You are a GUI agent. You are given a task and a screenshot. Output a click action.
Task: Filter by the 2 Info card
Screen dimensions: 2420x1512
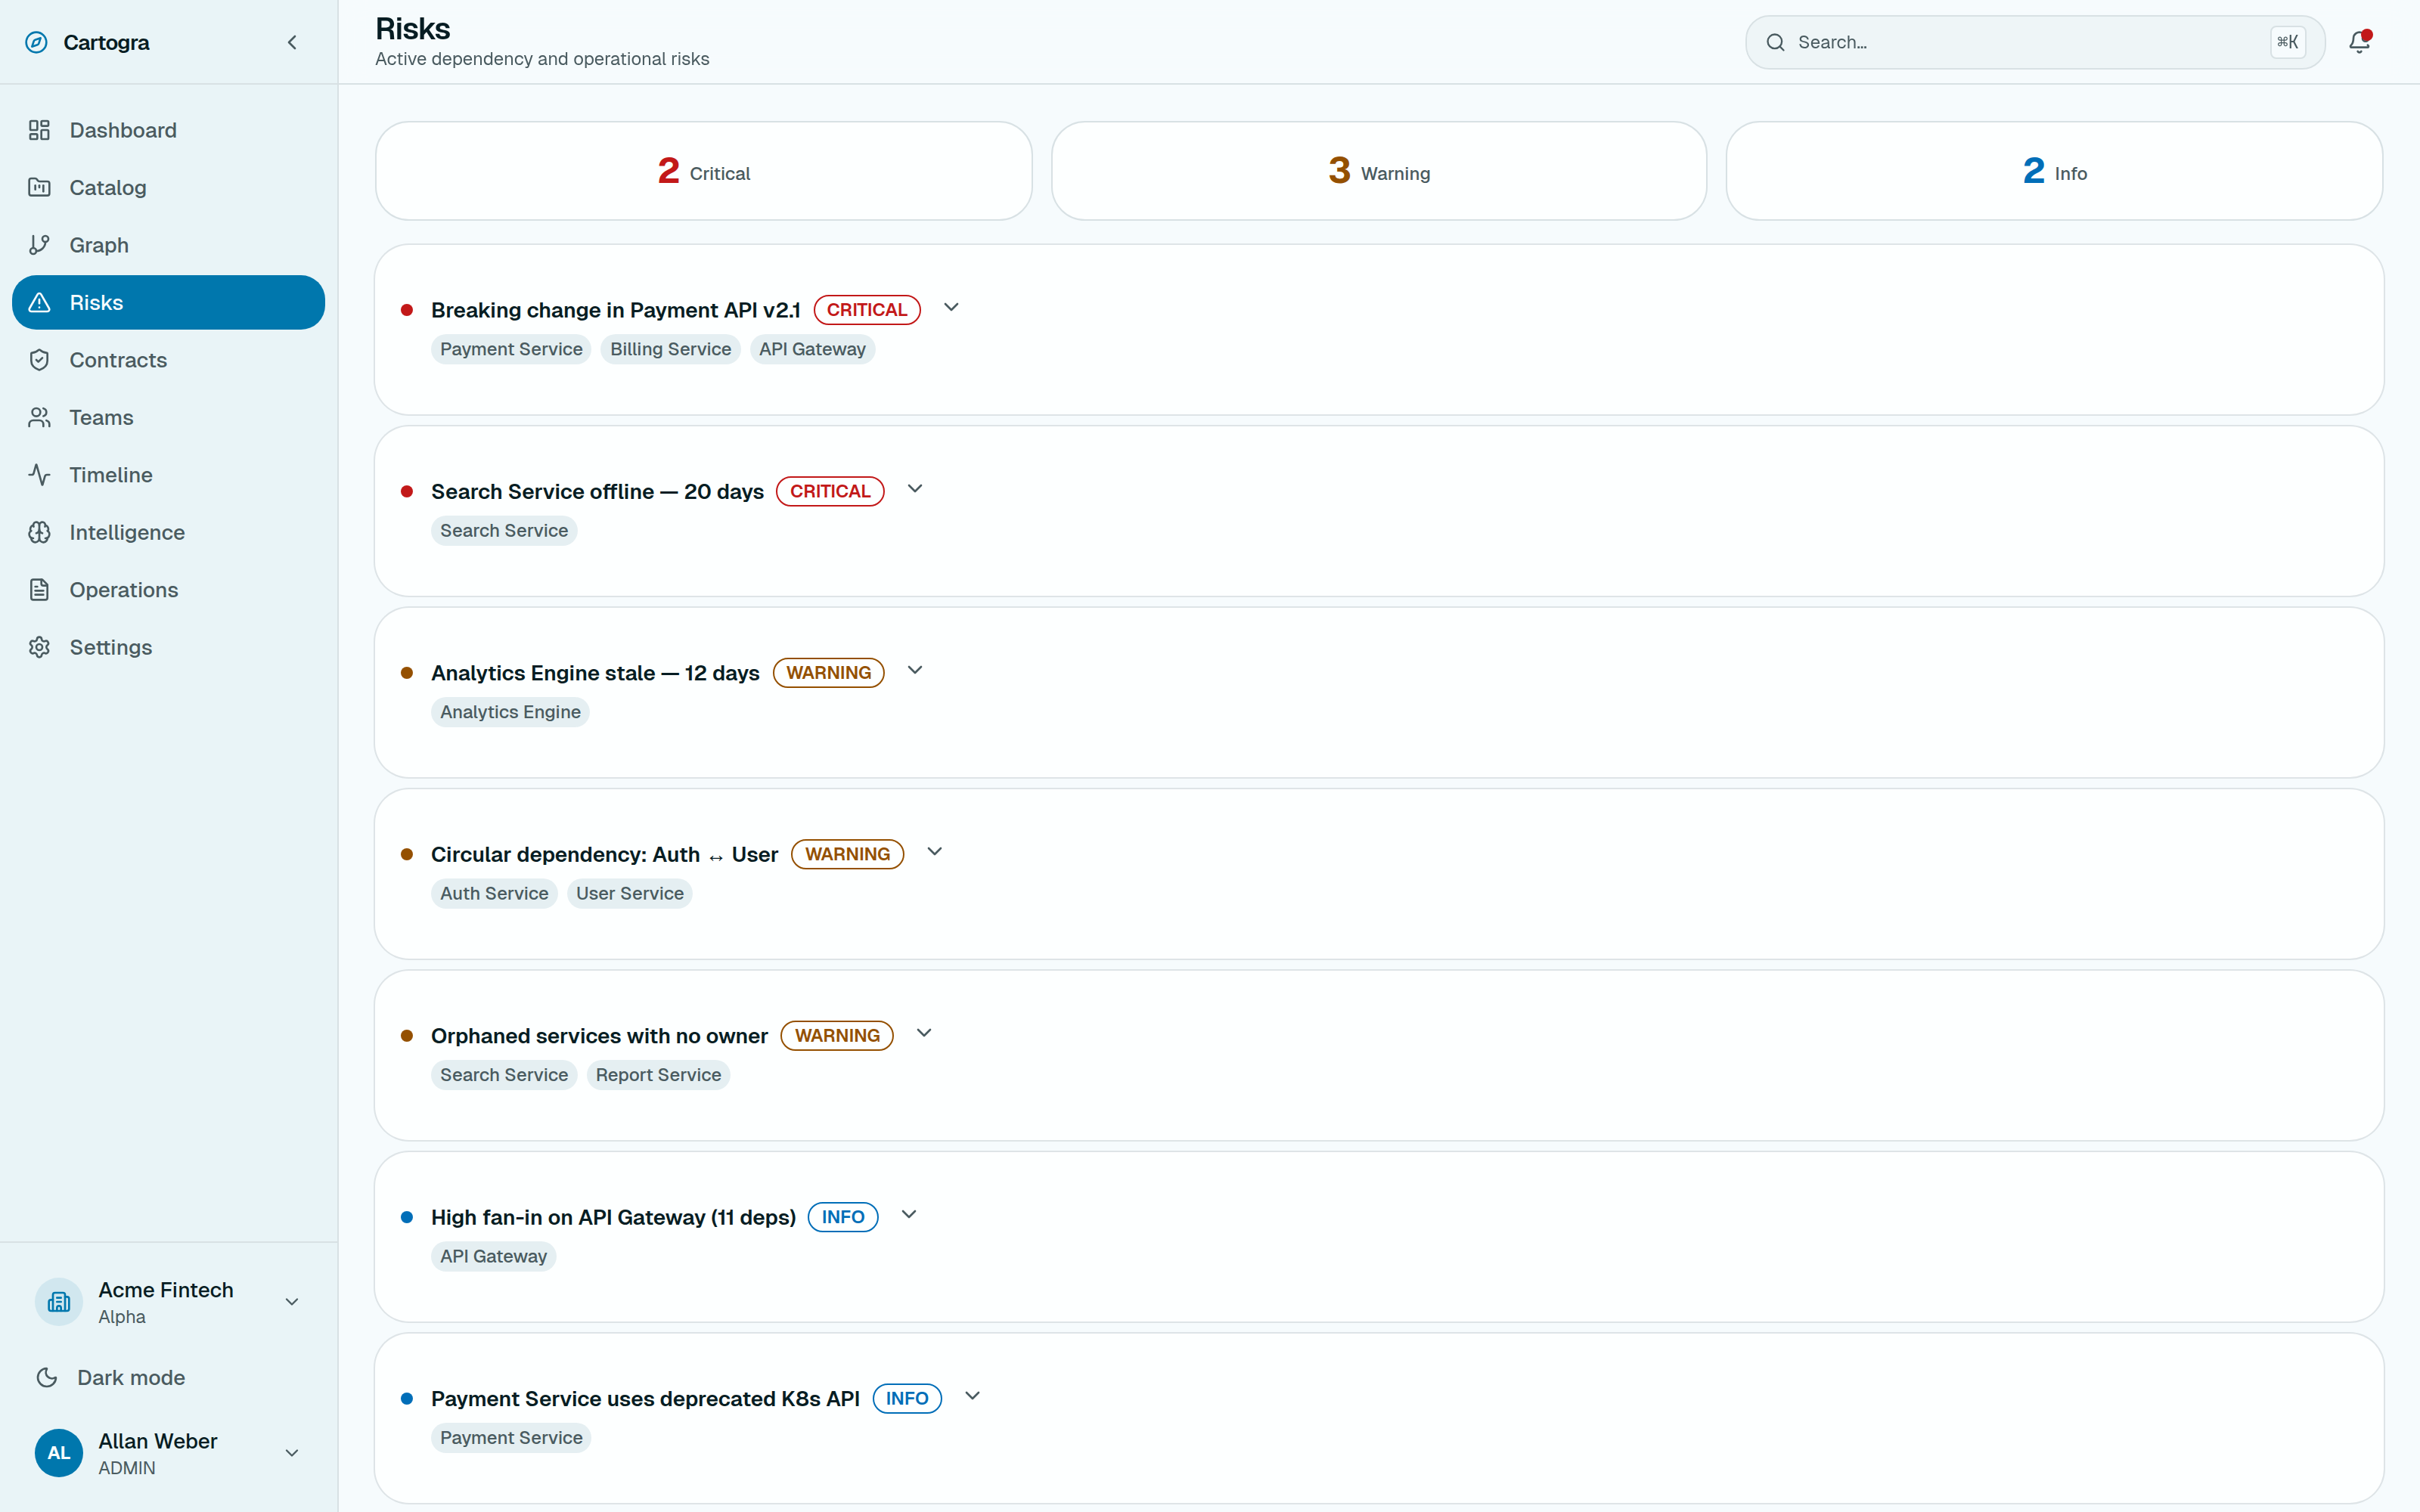[2054, 171]
